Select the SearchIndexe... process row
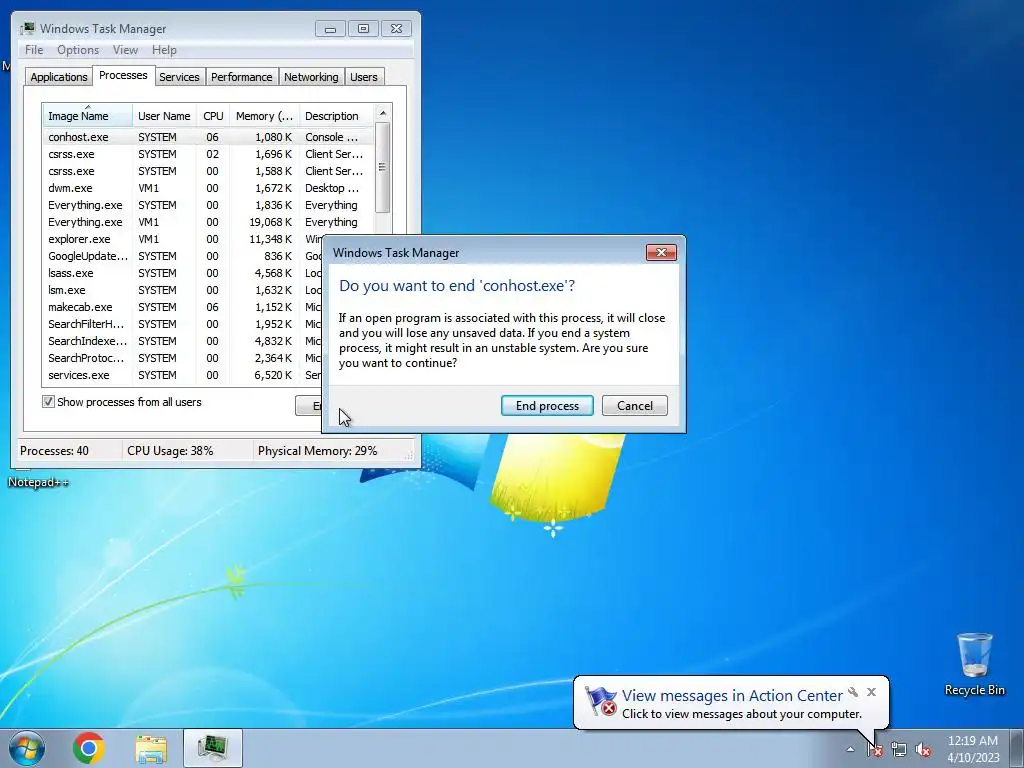The width and height of the screenshot is (1024, 768). point(183,341)
